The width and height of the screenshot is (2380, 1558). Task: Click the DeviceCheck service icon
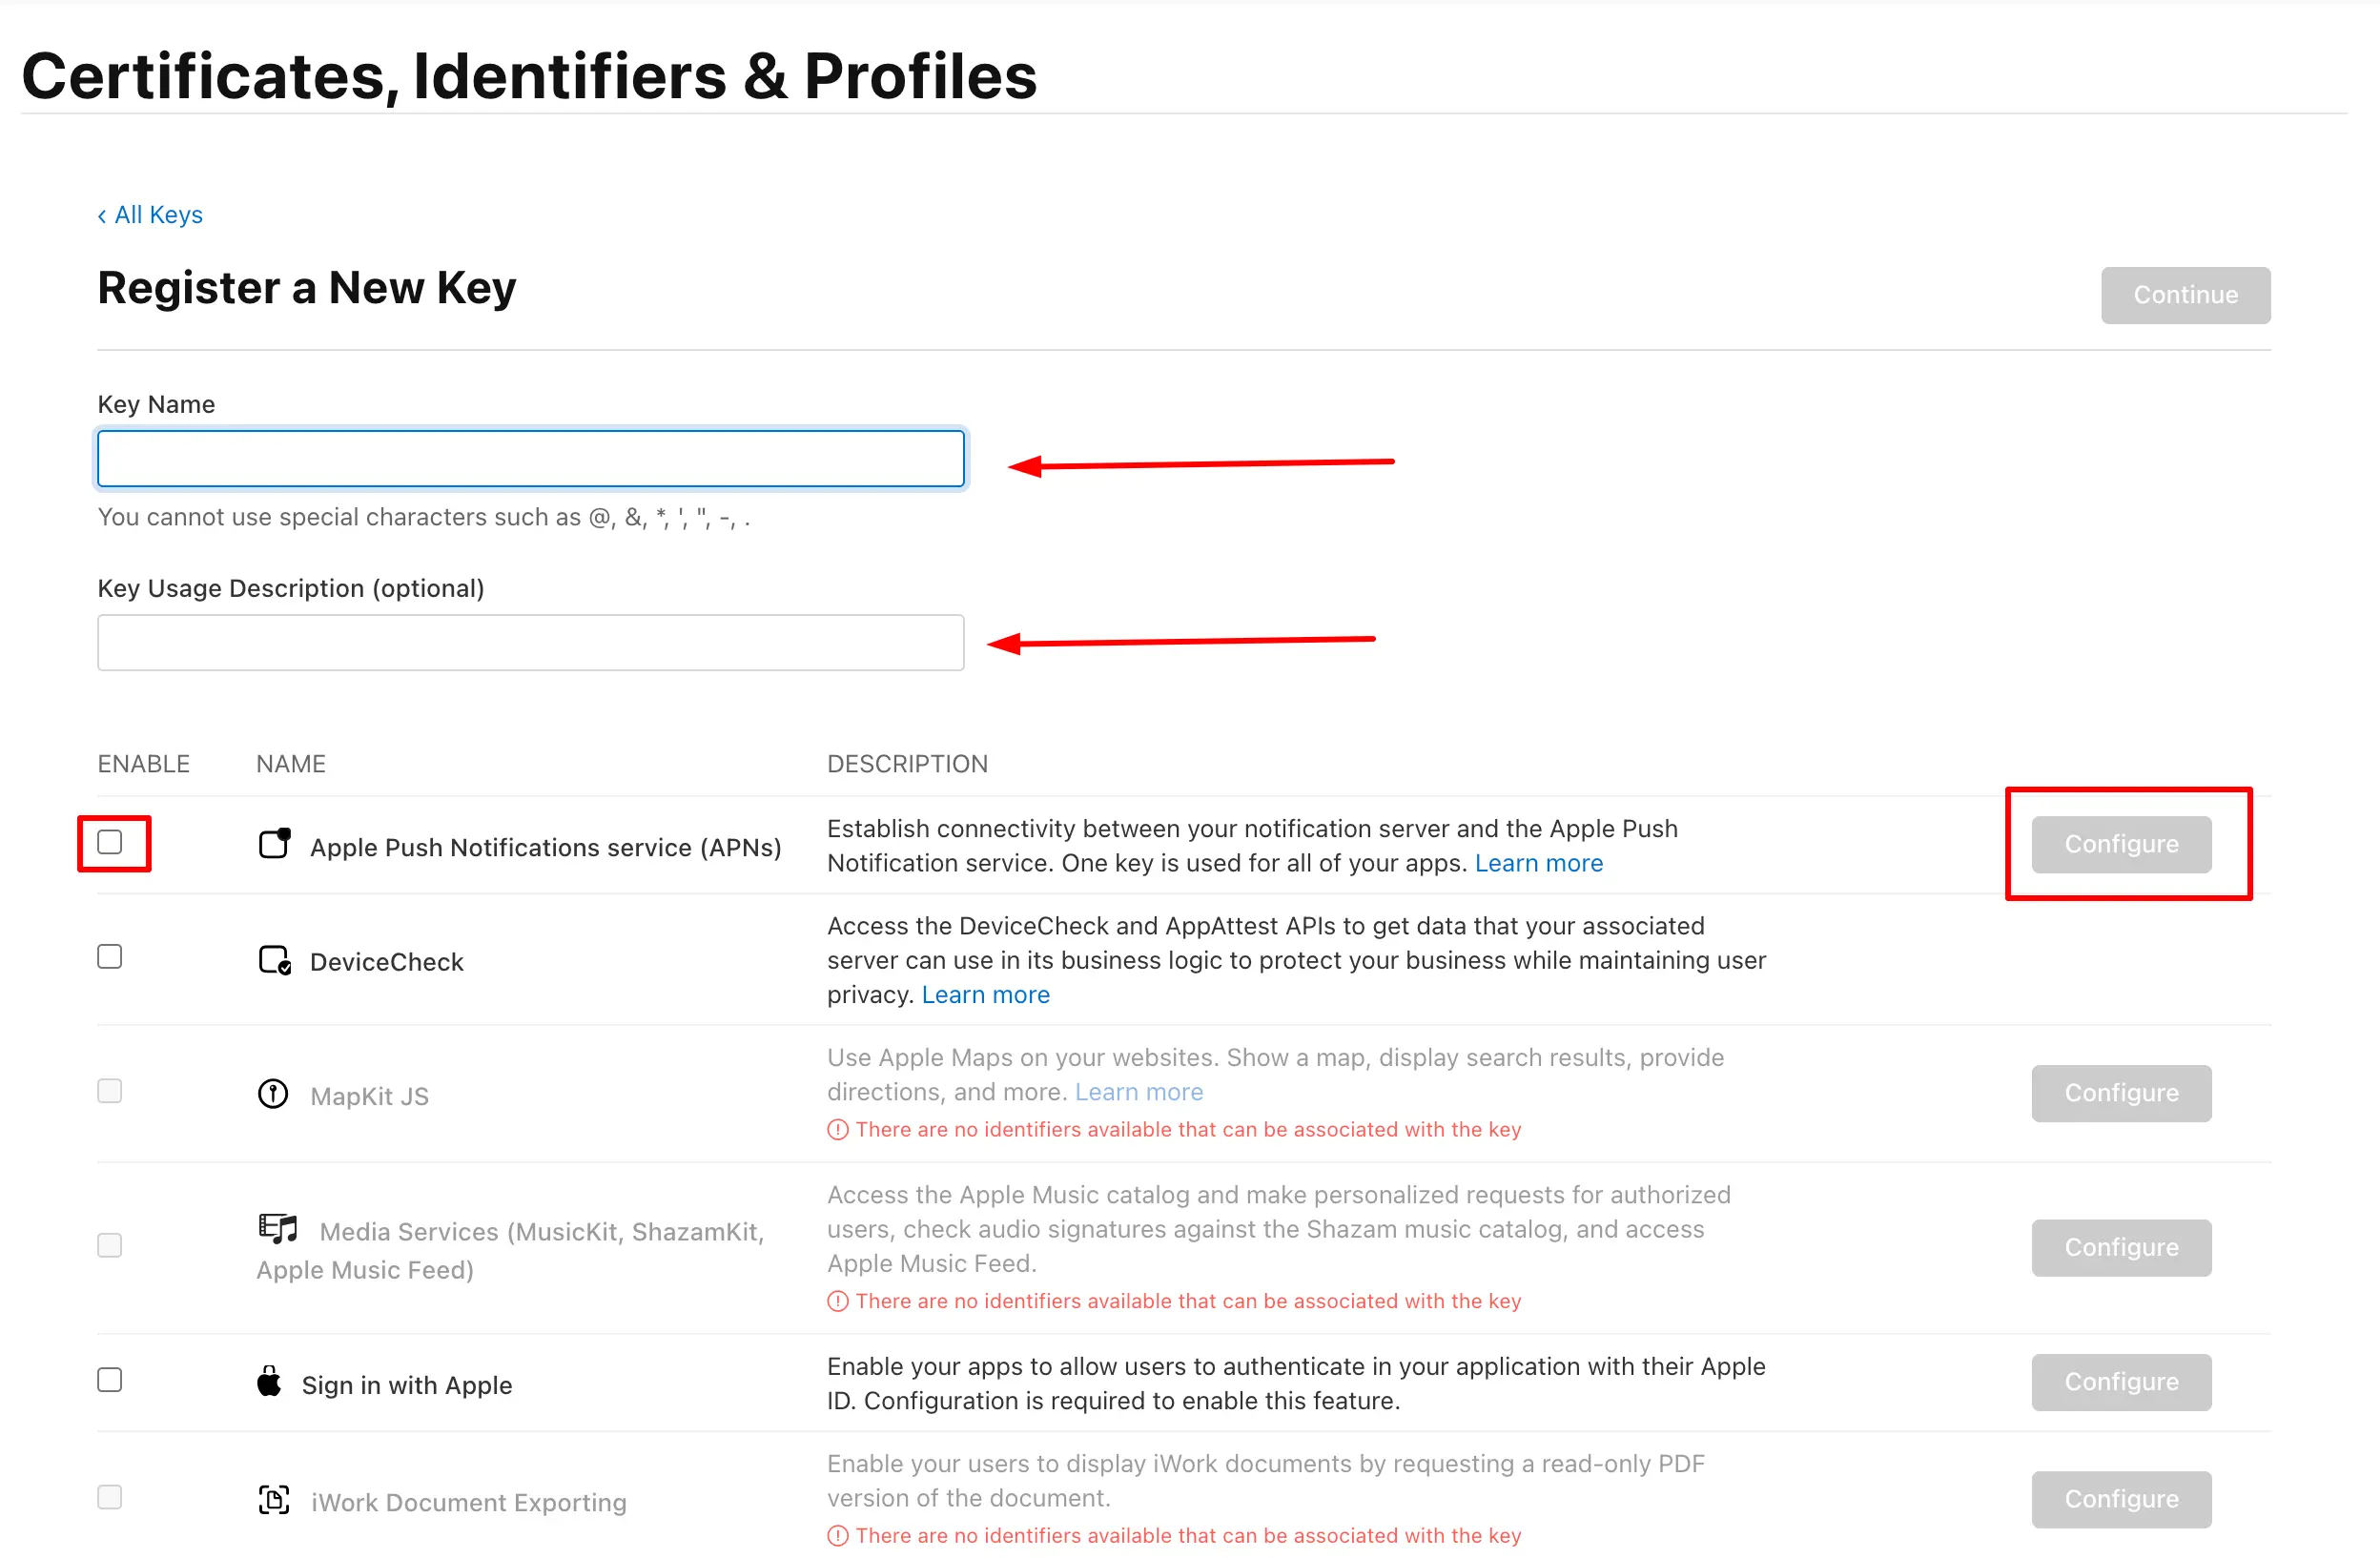273,960
